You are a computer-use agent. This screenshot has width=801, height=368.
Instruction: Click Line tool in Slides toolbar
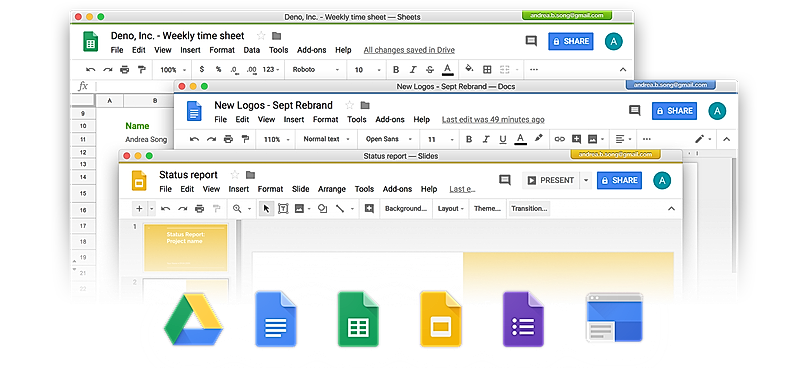[x=339, y=209]
